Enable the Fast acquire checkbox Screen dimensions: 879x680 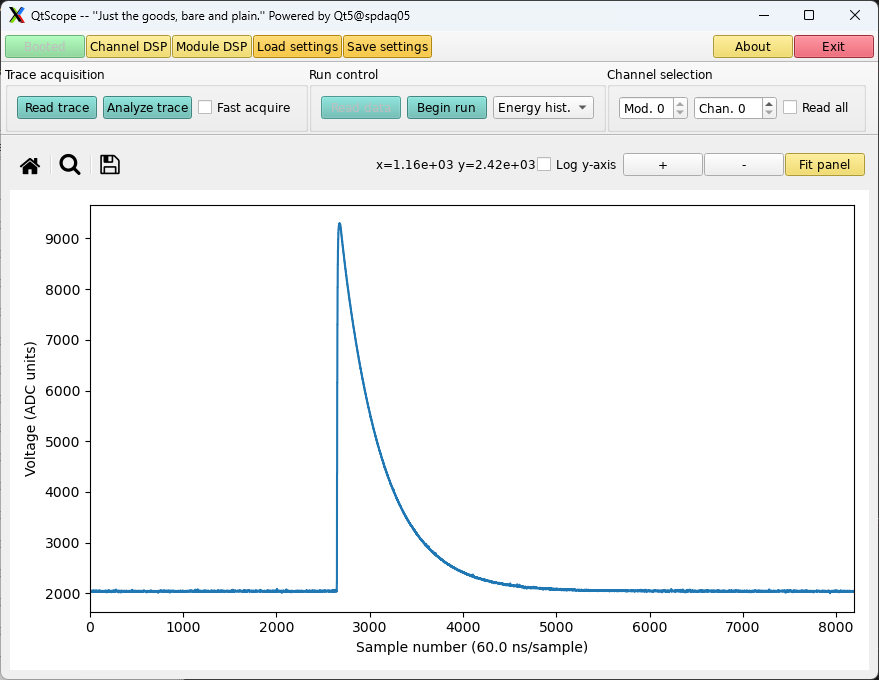(205, 107)
